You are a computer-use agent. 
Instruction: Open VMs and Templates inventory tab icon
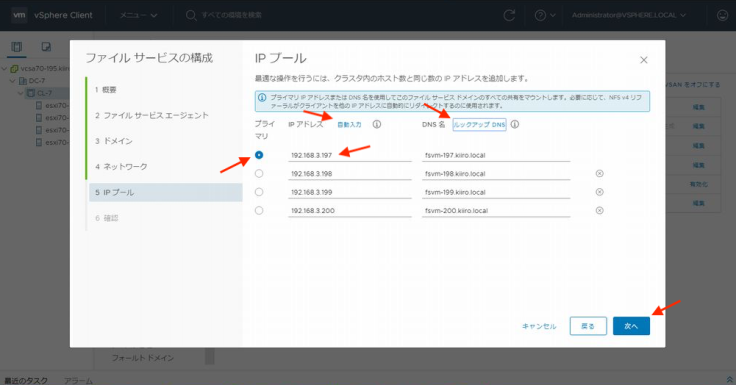[x=46, y=46]
